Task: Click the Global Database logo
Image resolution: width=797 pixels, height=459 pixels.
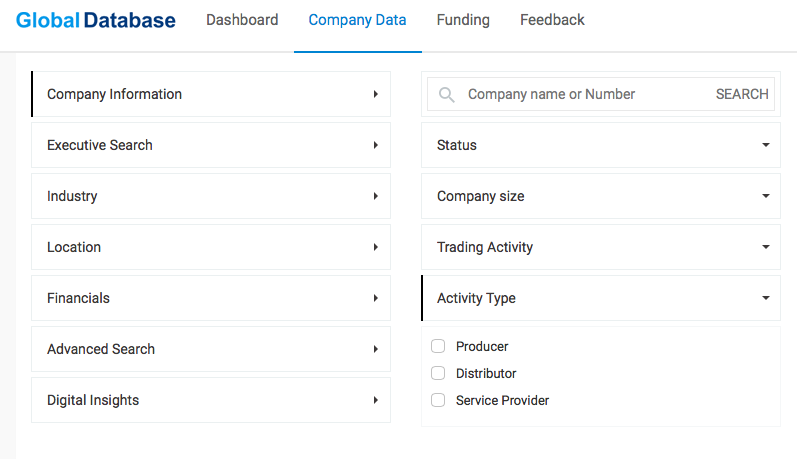Action: coord(96,20)
